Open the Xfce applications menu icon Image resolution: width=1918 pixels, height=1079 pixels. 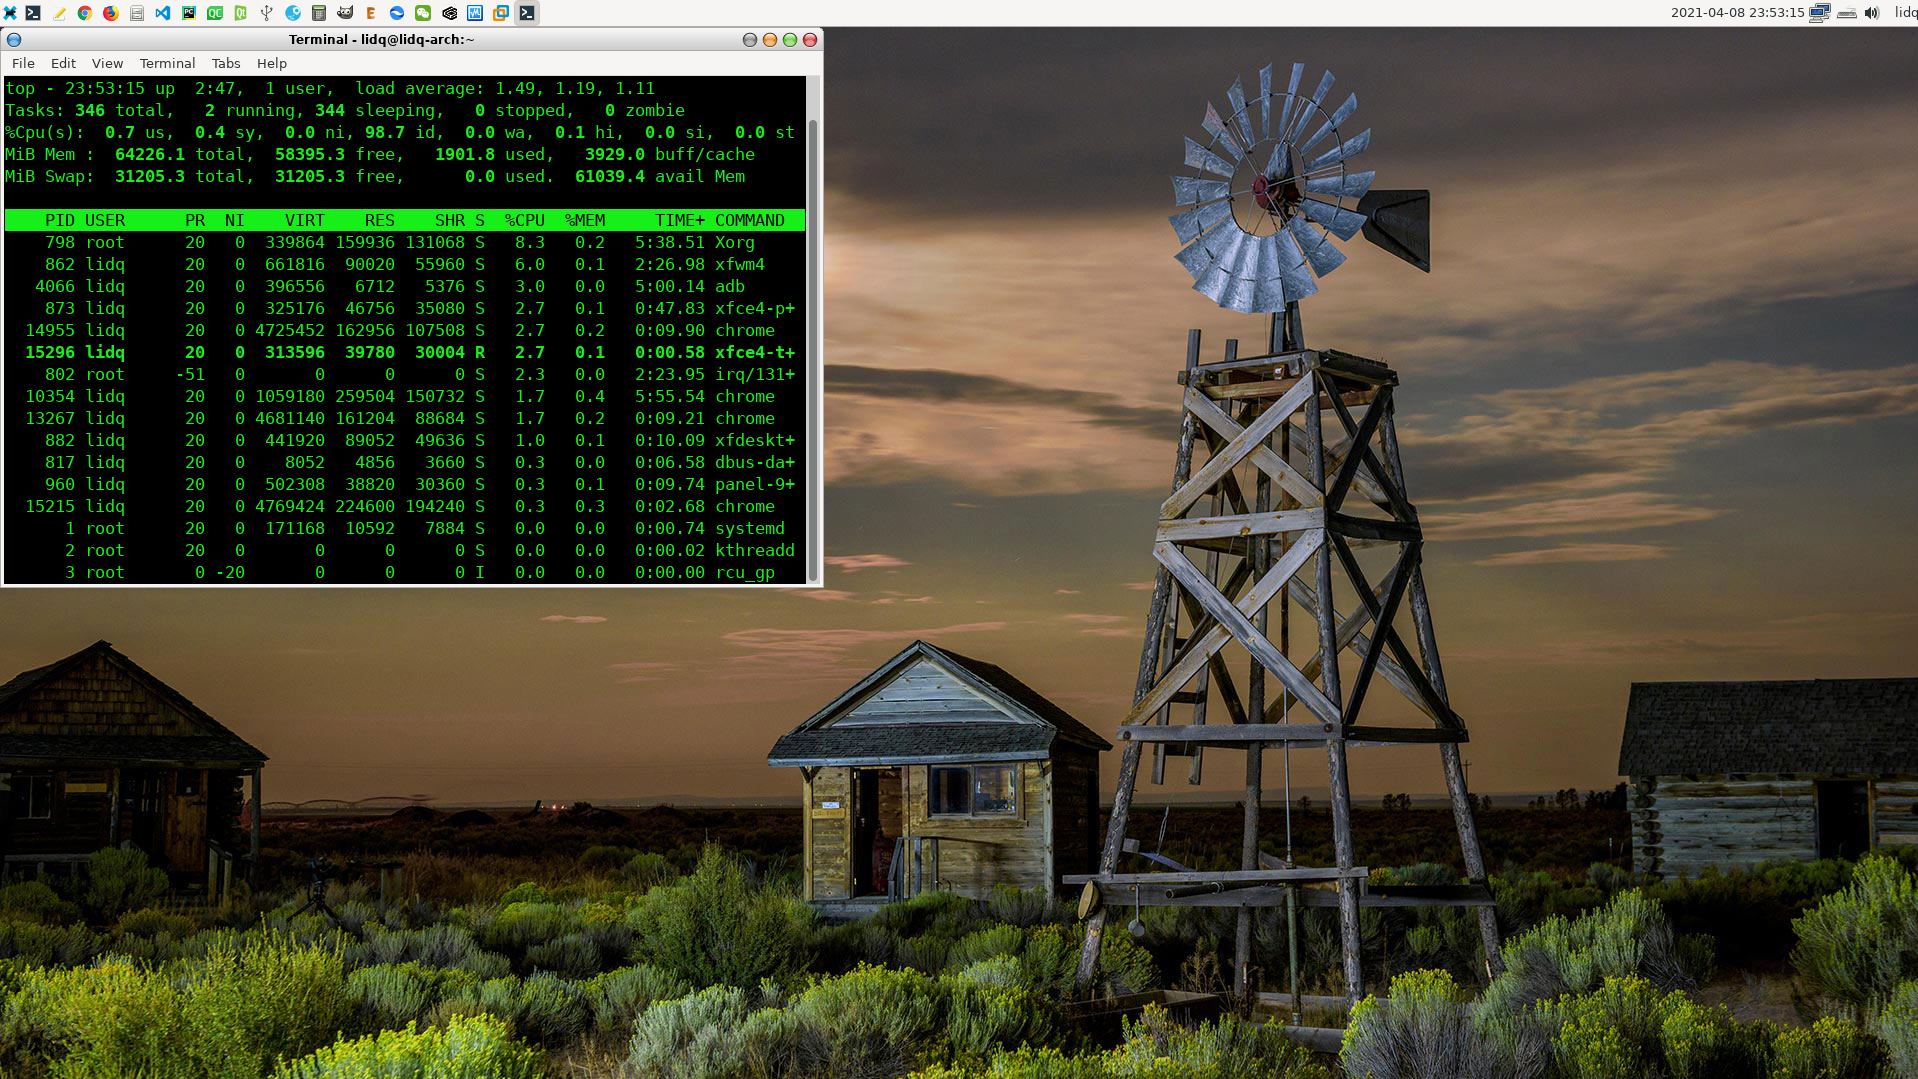10,13
